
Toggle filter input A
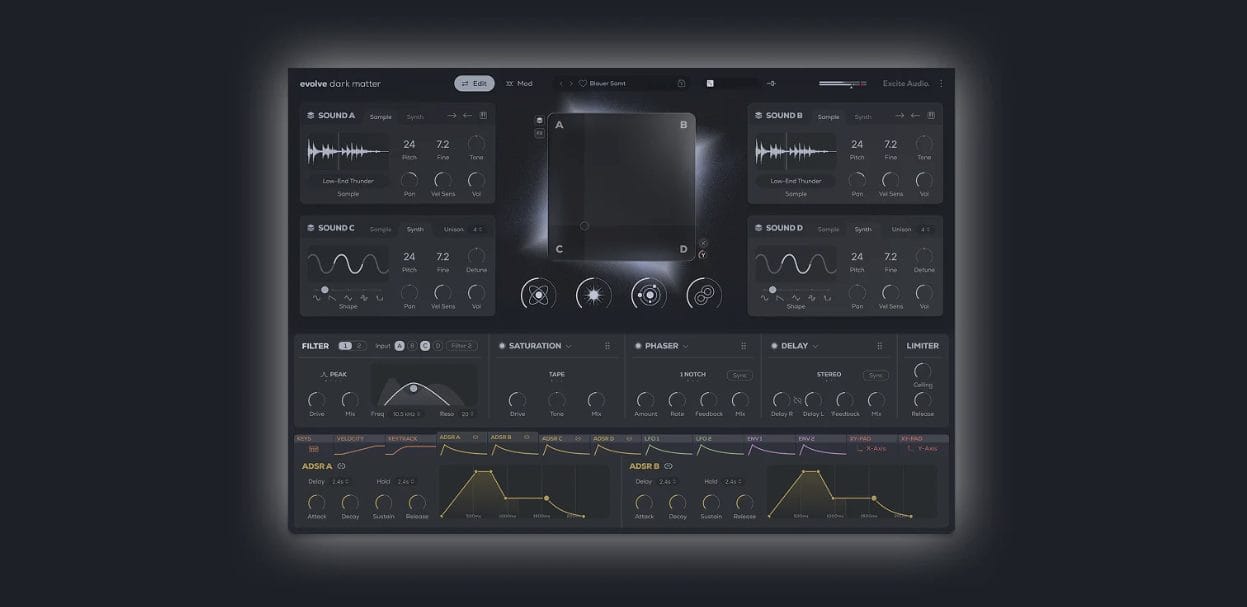coord(400,346)
